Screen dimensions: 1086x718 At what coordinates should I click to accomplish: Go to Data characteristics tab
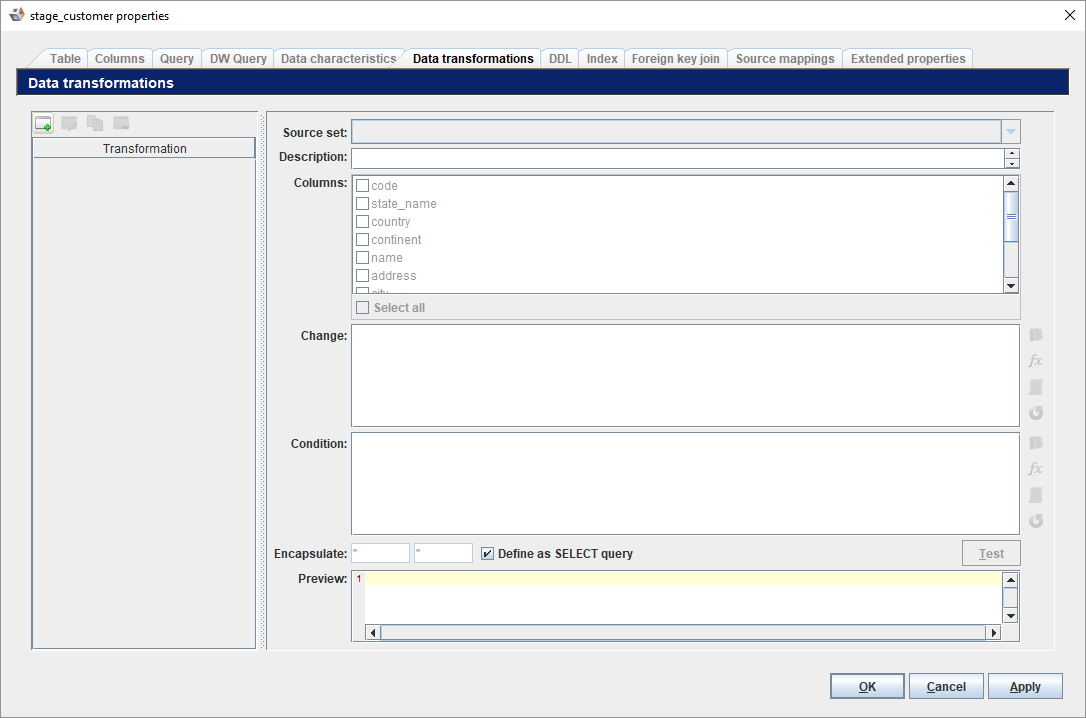[339, 59]
